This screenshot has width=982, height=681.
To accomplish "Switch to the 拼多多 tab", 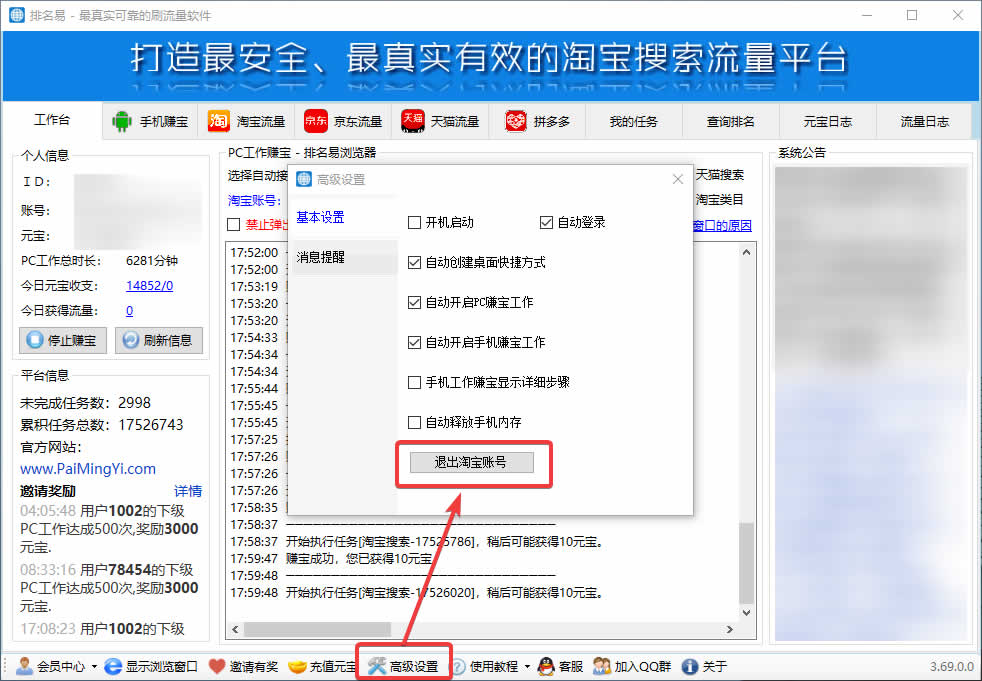I will point(537,121).
